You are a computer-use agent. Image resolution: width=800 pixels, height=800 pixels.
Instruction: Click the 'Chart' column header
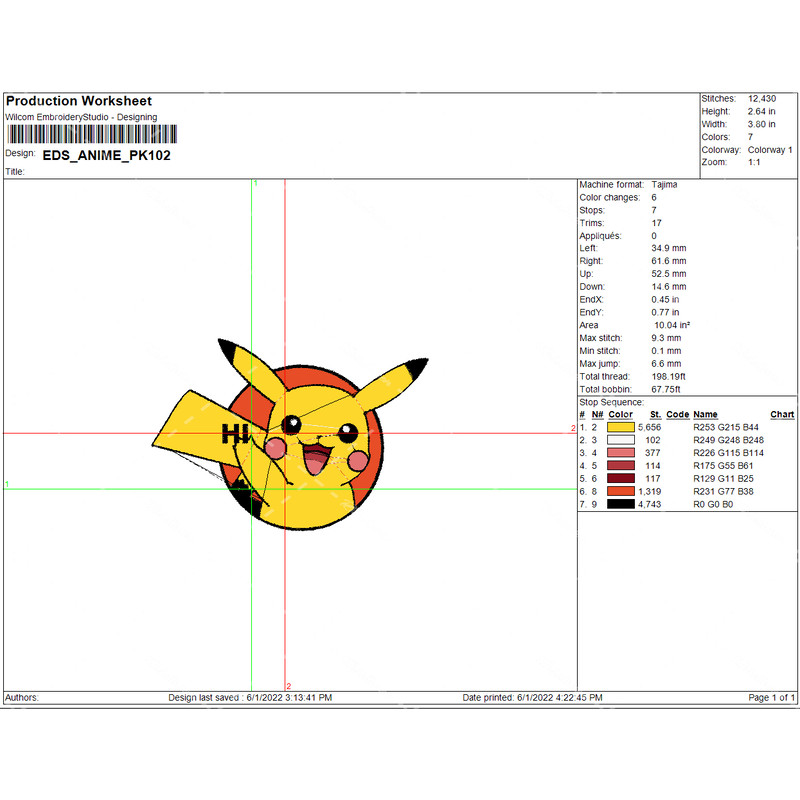[x=782, y=414]
